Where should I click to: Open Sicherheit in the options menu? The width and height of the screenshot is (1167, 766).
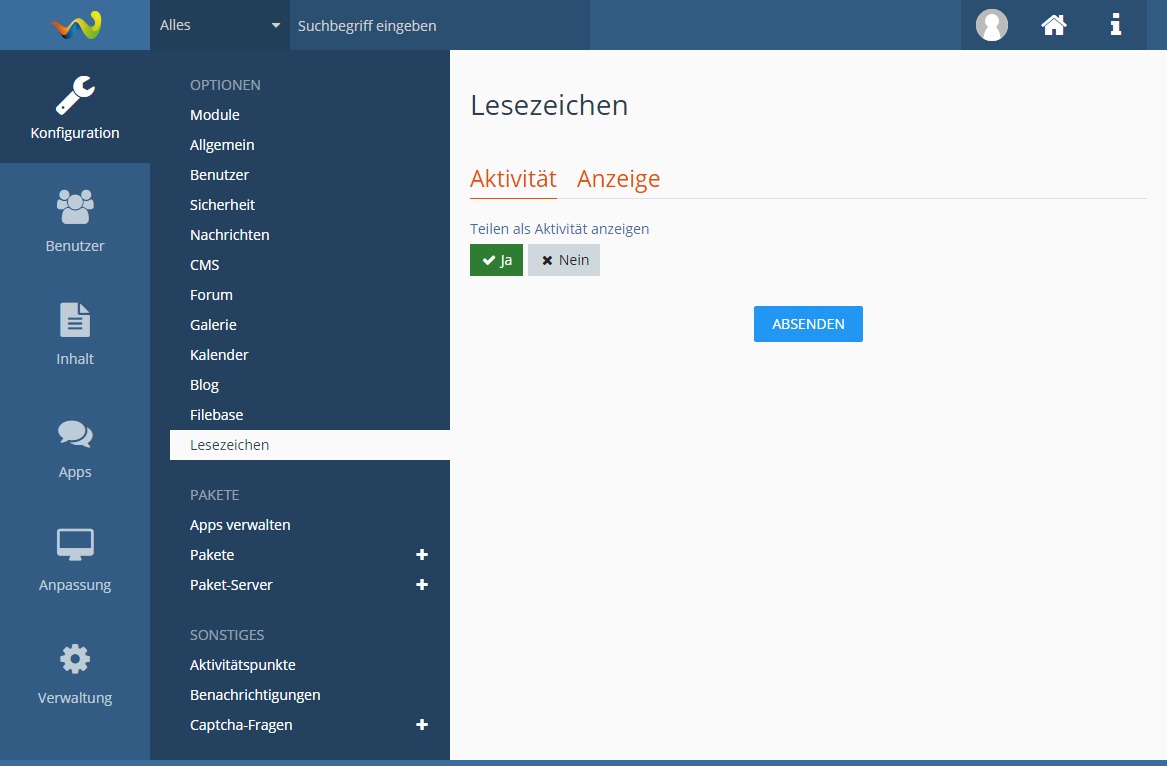(x=222, y=205)
